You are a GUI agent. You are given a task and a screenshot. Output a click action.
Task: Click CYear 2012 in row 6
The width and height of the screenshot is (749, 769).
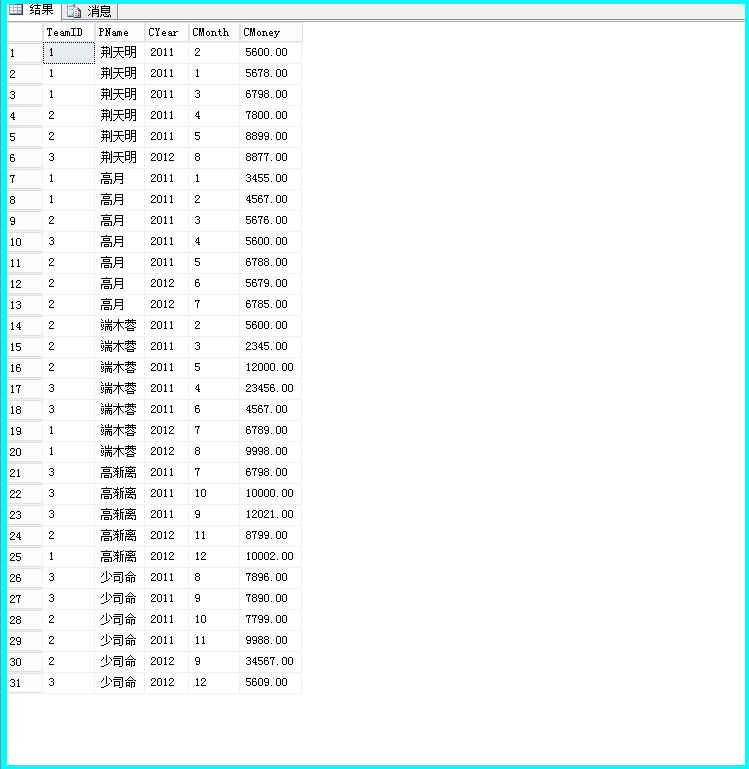[x=162, y=157]
